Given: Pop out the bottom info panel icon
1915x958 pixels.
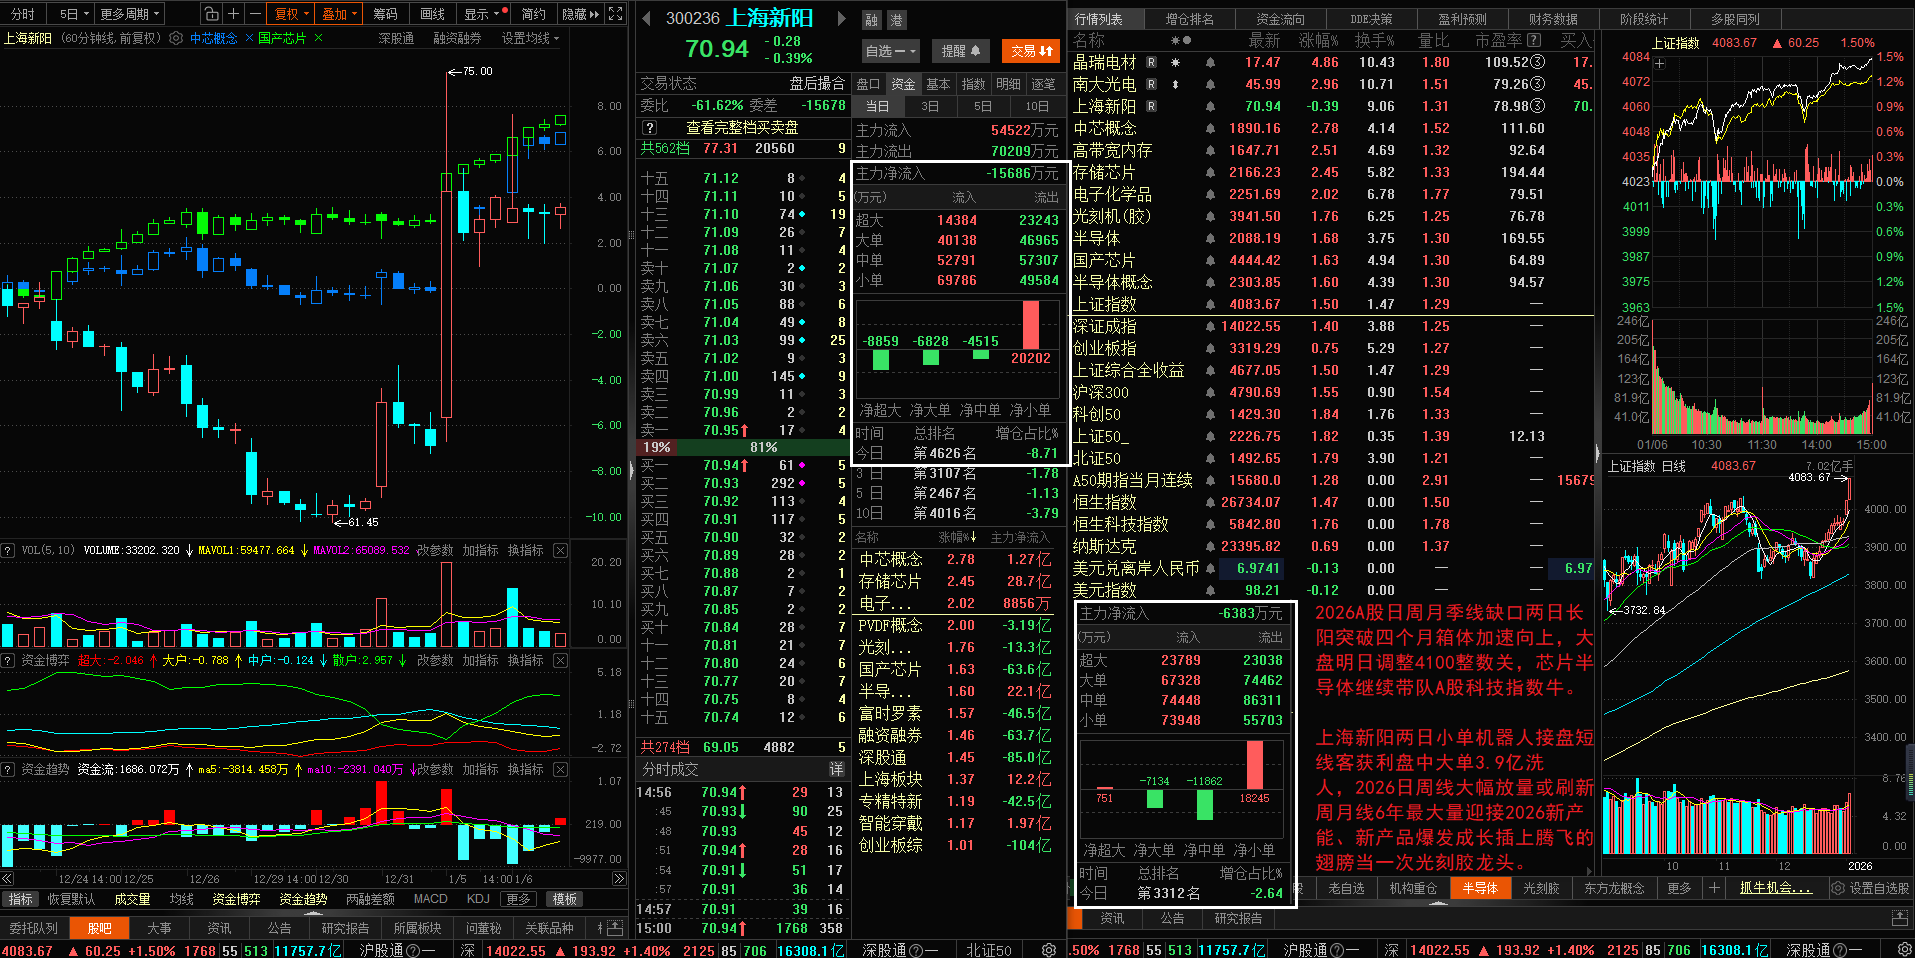Looking at the screenshot, I should click(616, 928).
